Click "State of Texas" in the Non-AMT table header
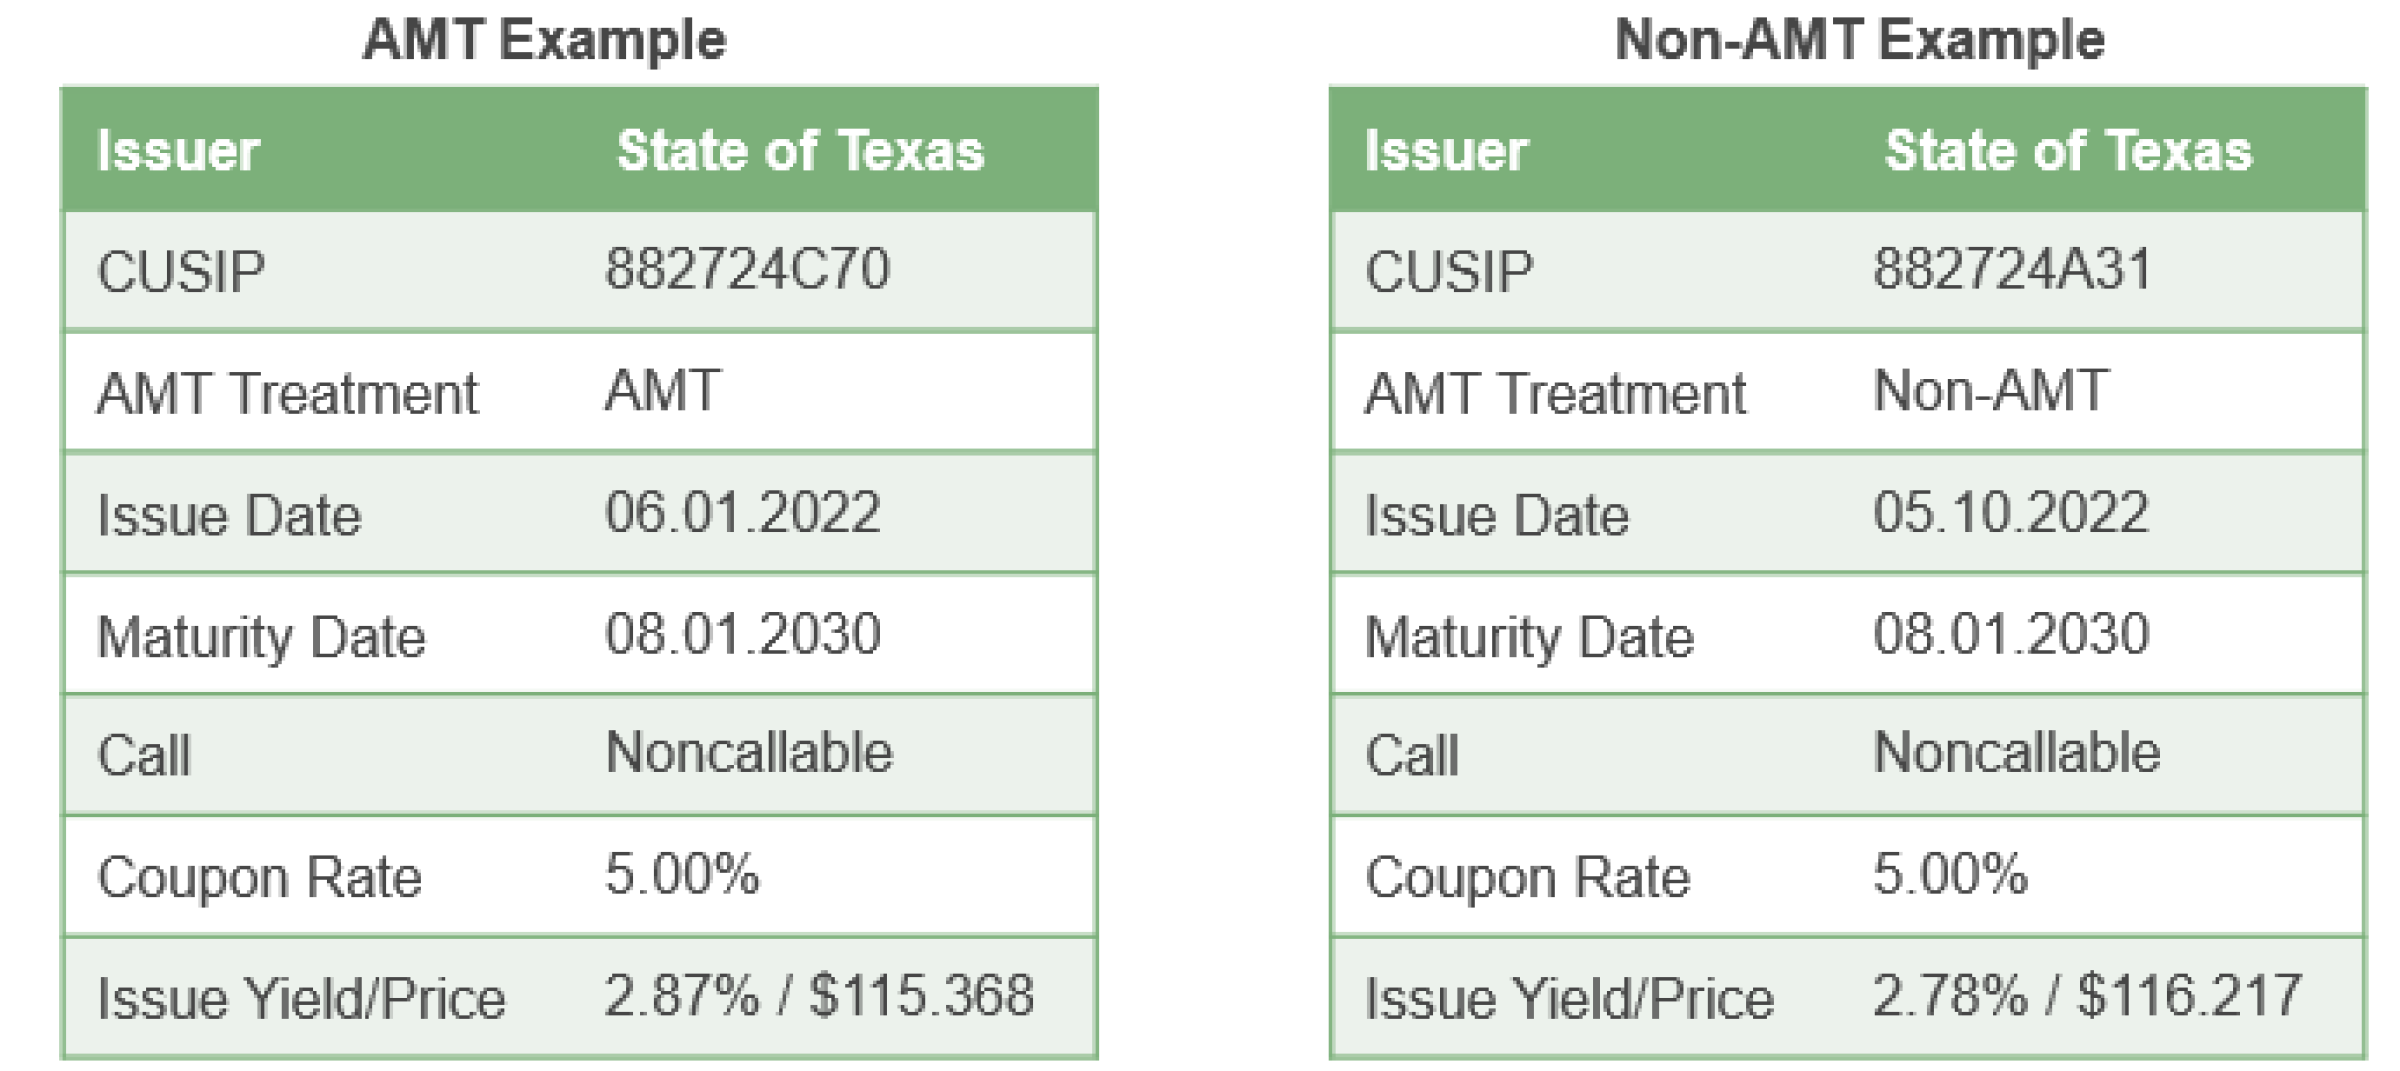 pyautogui.click(x=2068, y=151)
